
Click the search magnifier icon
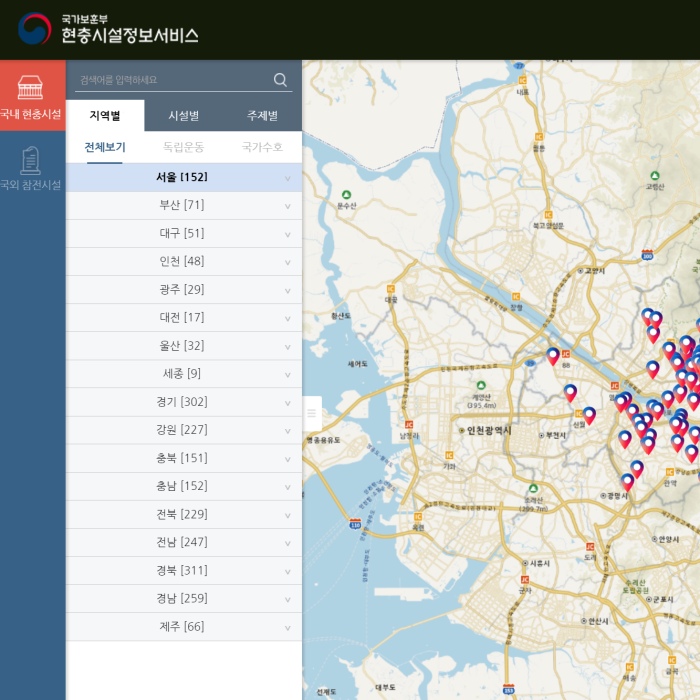tap(280, 80)
